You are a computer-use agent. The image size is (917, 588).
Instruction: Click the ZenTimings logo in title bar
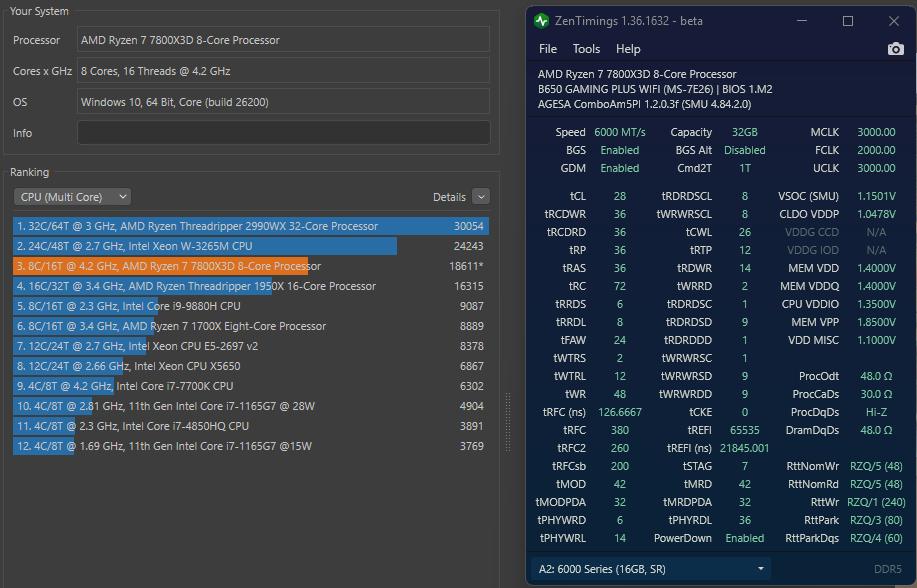point(542,21)
